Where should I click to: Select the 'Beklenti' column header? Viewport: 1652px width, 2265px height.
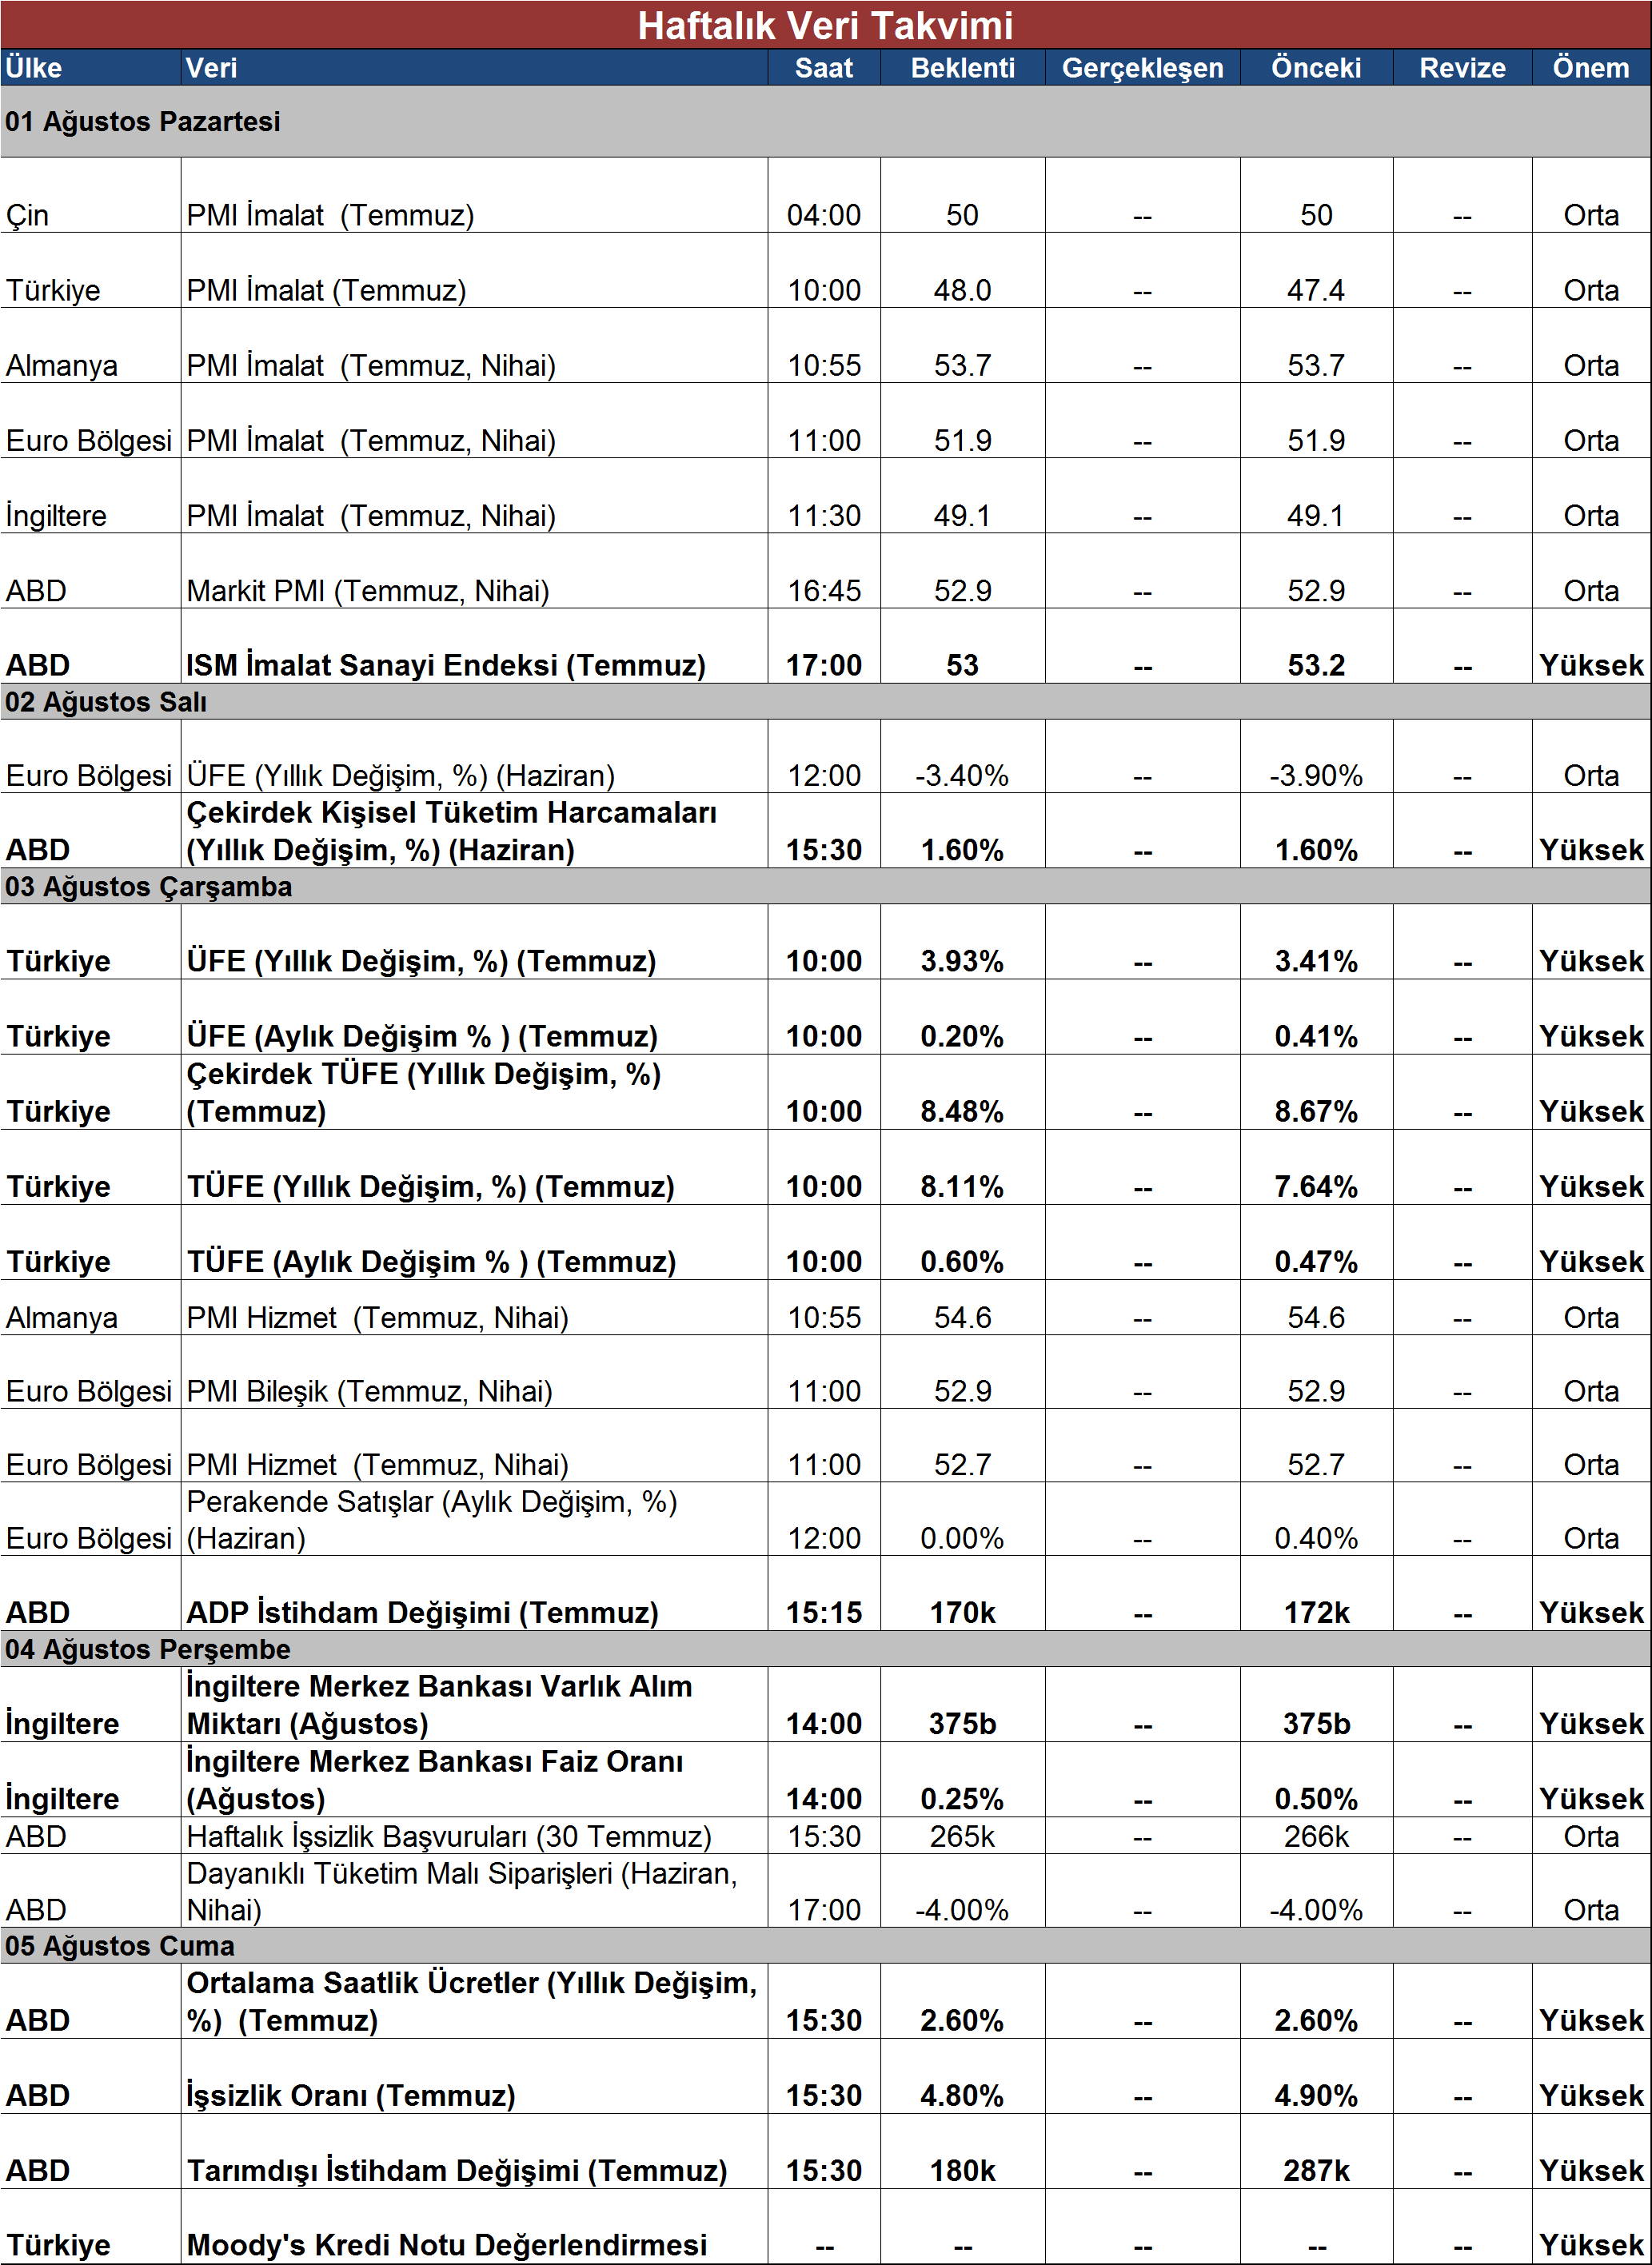coord(962,67)
